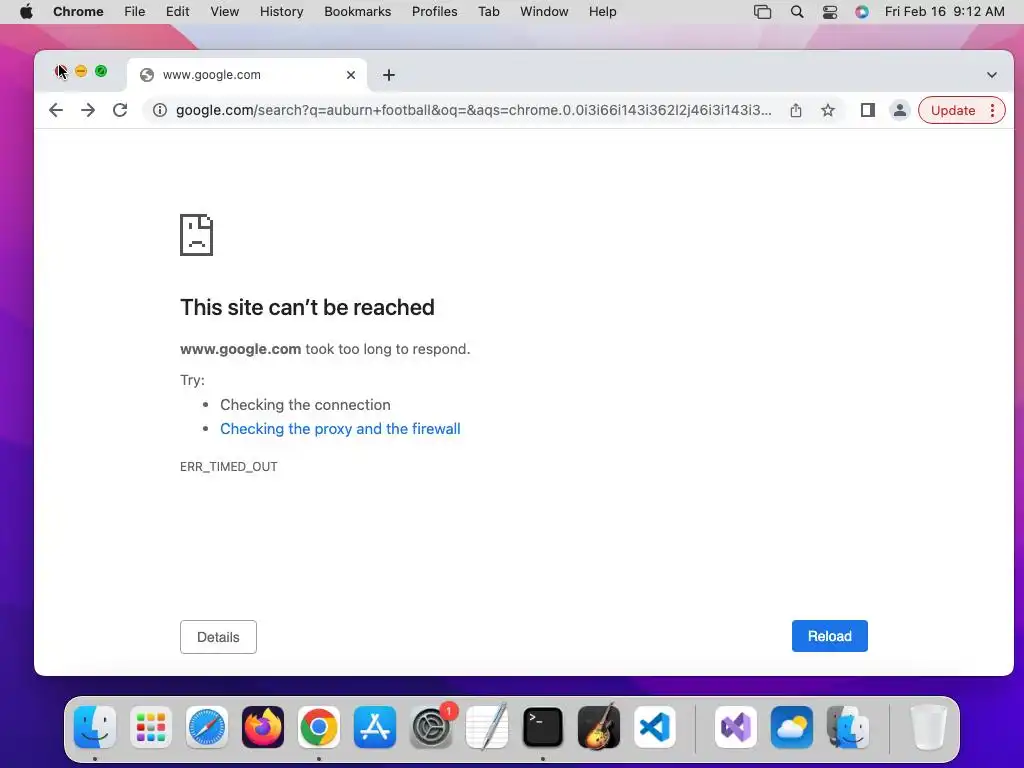The width and height of the screenshot is (1024, 768).
Task: Open Terminal from the Dock
Action: pyautogui.click(x=543, y=727)
